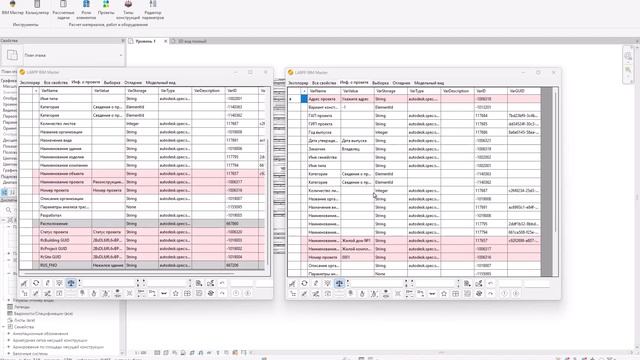Select the IfcBuilding GUID row in left window
Screen dimensions: 640x360
149,240
